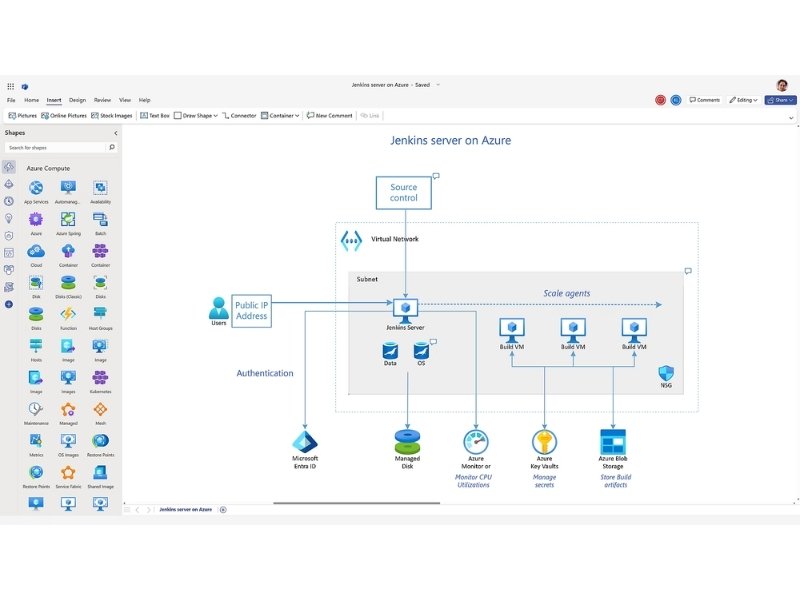Select the Service Fabric shape
This screenshot has width=800, height=600.
pyautogui.click(x=68, y=477)
